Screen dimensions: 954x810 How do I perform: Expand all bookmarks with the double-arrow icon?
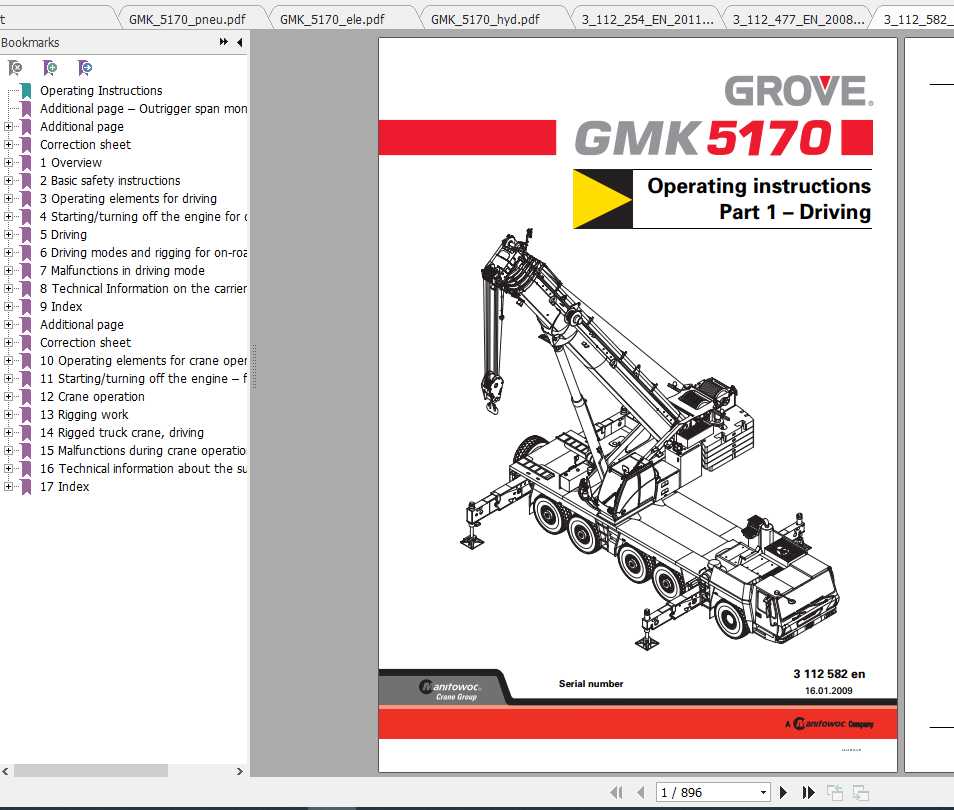223,42
